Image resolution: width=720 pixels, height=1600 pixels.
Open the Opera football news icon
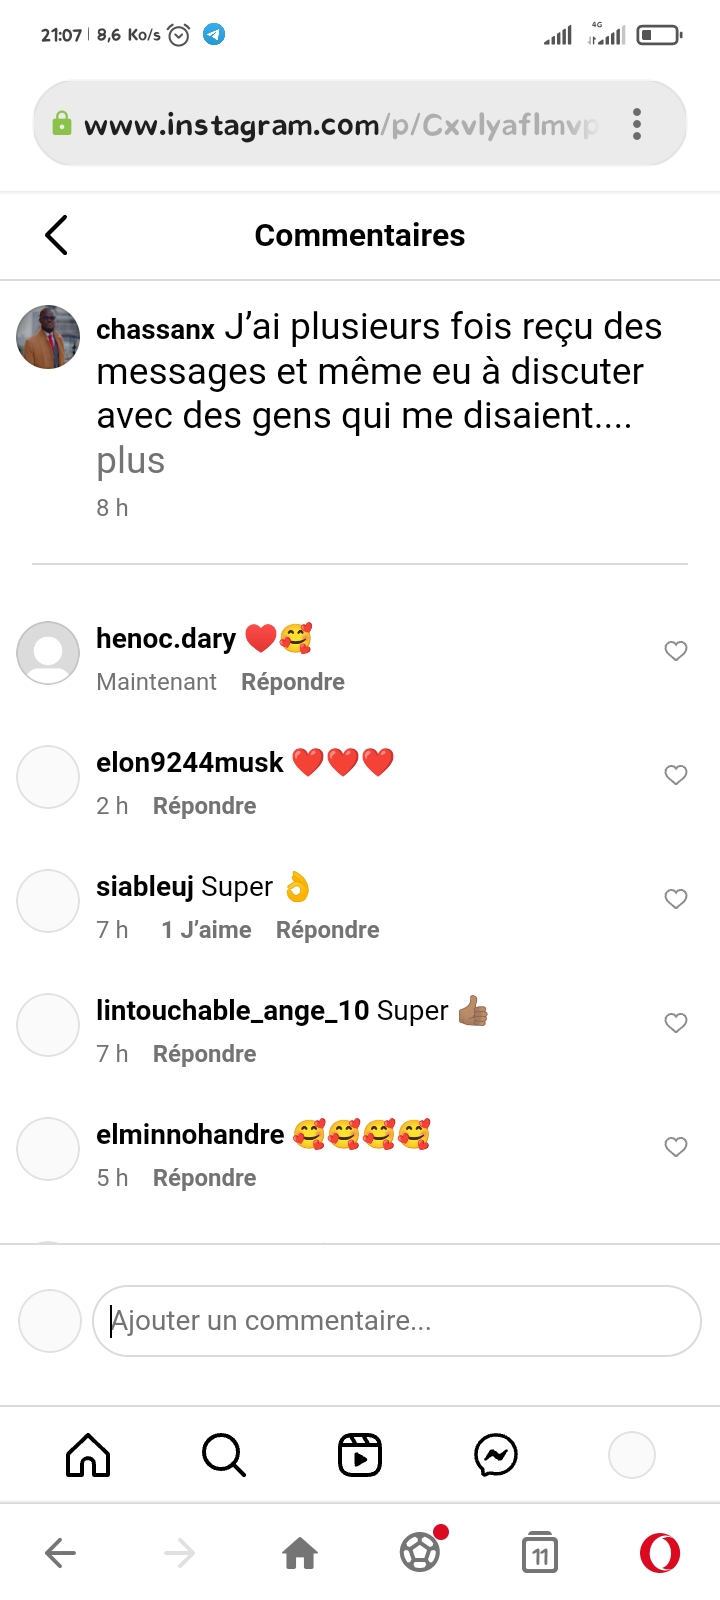click(x=421, y=1553)
